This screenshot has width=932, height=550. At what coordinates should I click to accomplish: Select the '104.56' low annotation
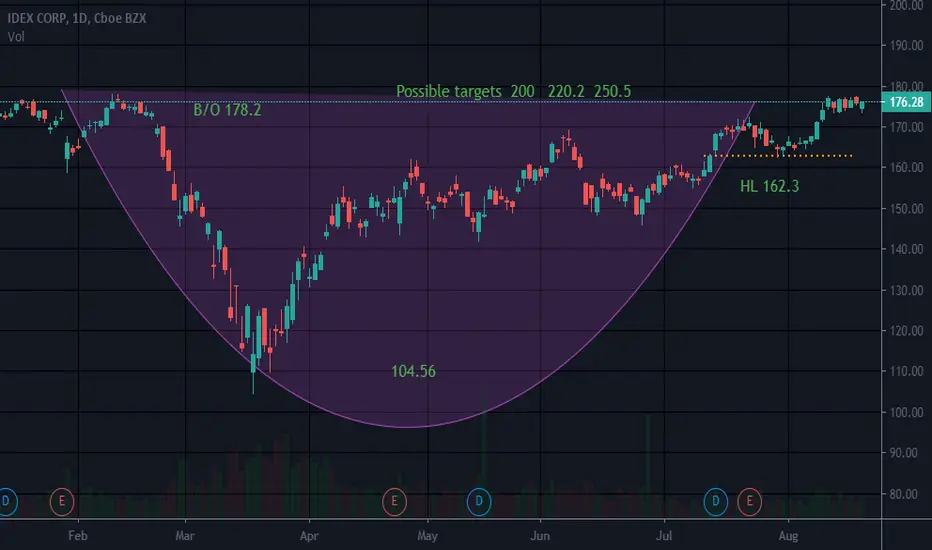[413, 372]
